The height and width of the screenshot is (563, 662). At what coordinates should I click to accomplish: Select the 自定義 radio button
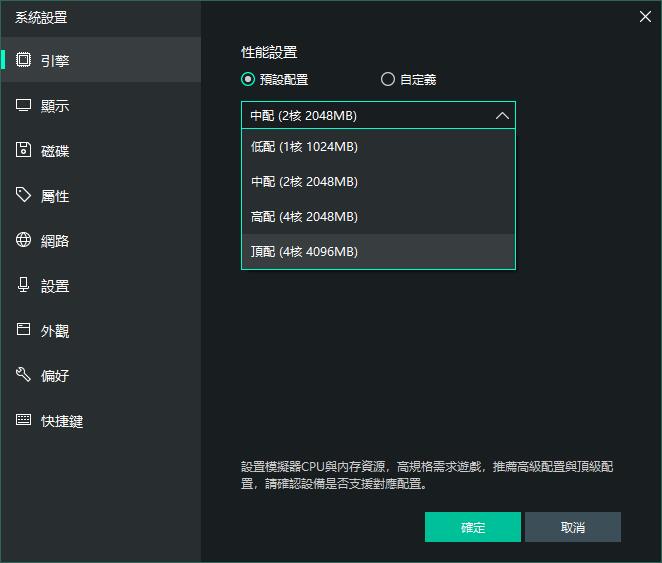coord(388,80)
